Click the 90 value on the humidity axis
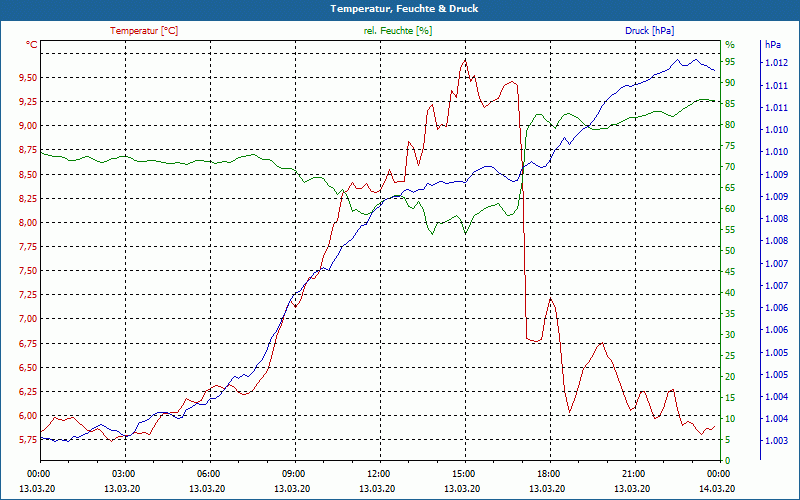This screenshot has height=500, width=800. click(x=730, y=83)
